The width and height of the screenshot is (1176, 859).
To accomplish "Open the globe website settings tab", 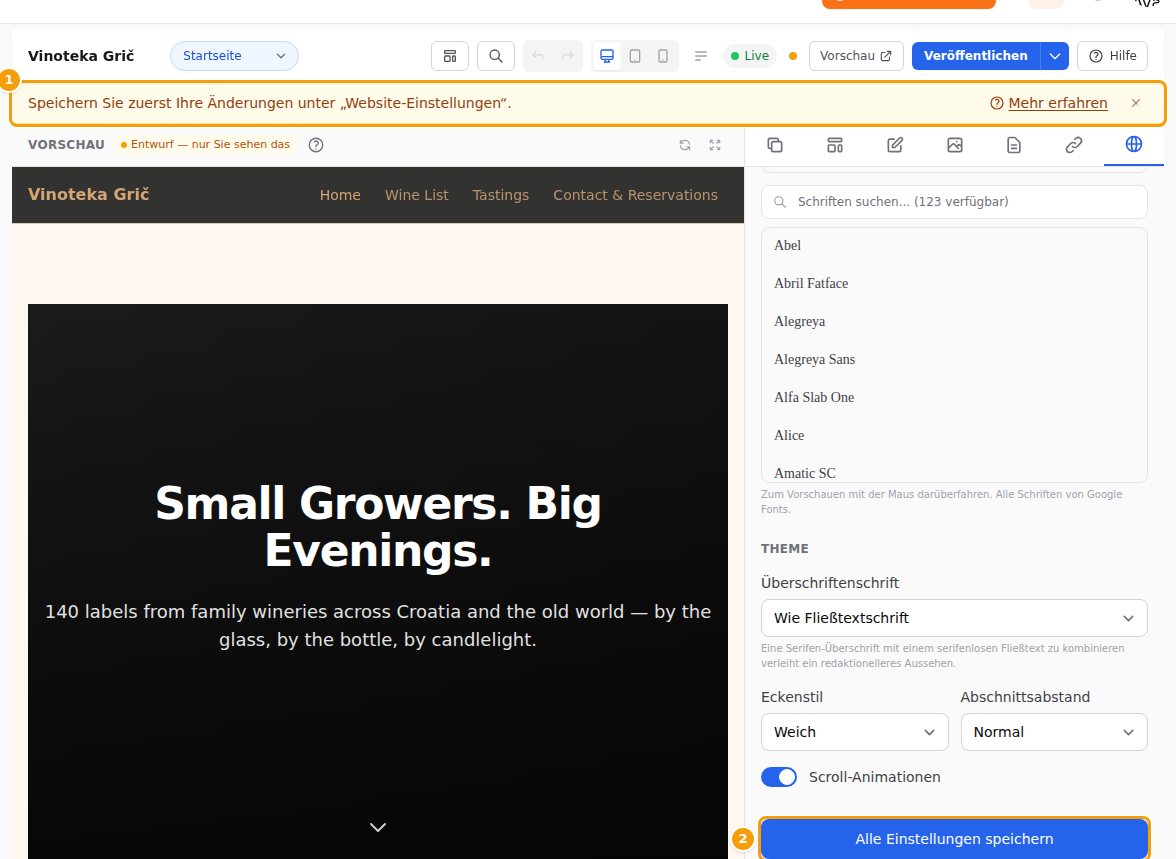I will (x=1134, y=144).
